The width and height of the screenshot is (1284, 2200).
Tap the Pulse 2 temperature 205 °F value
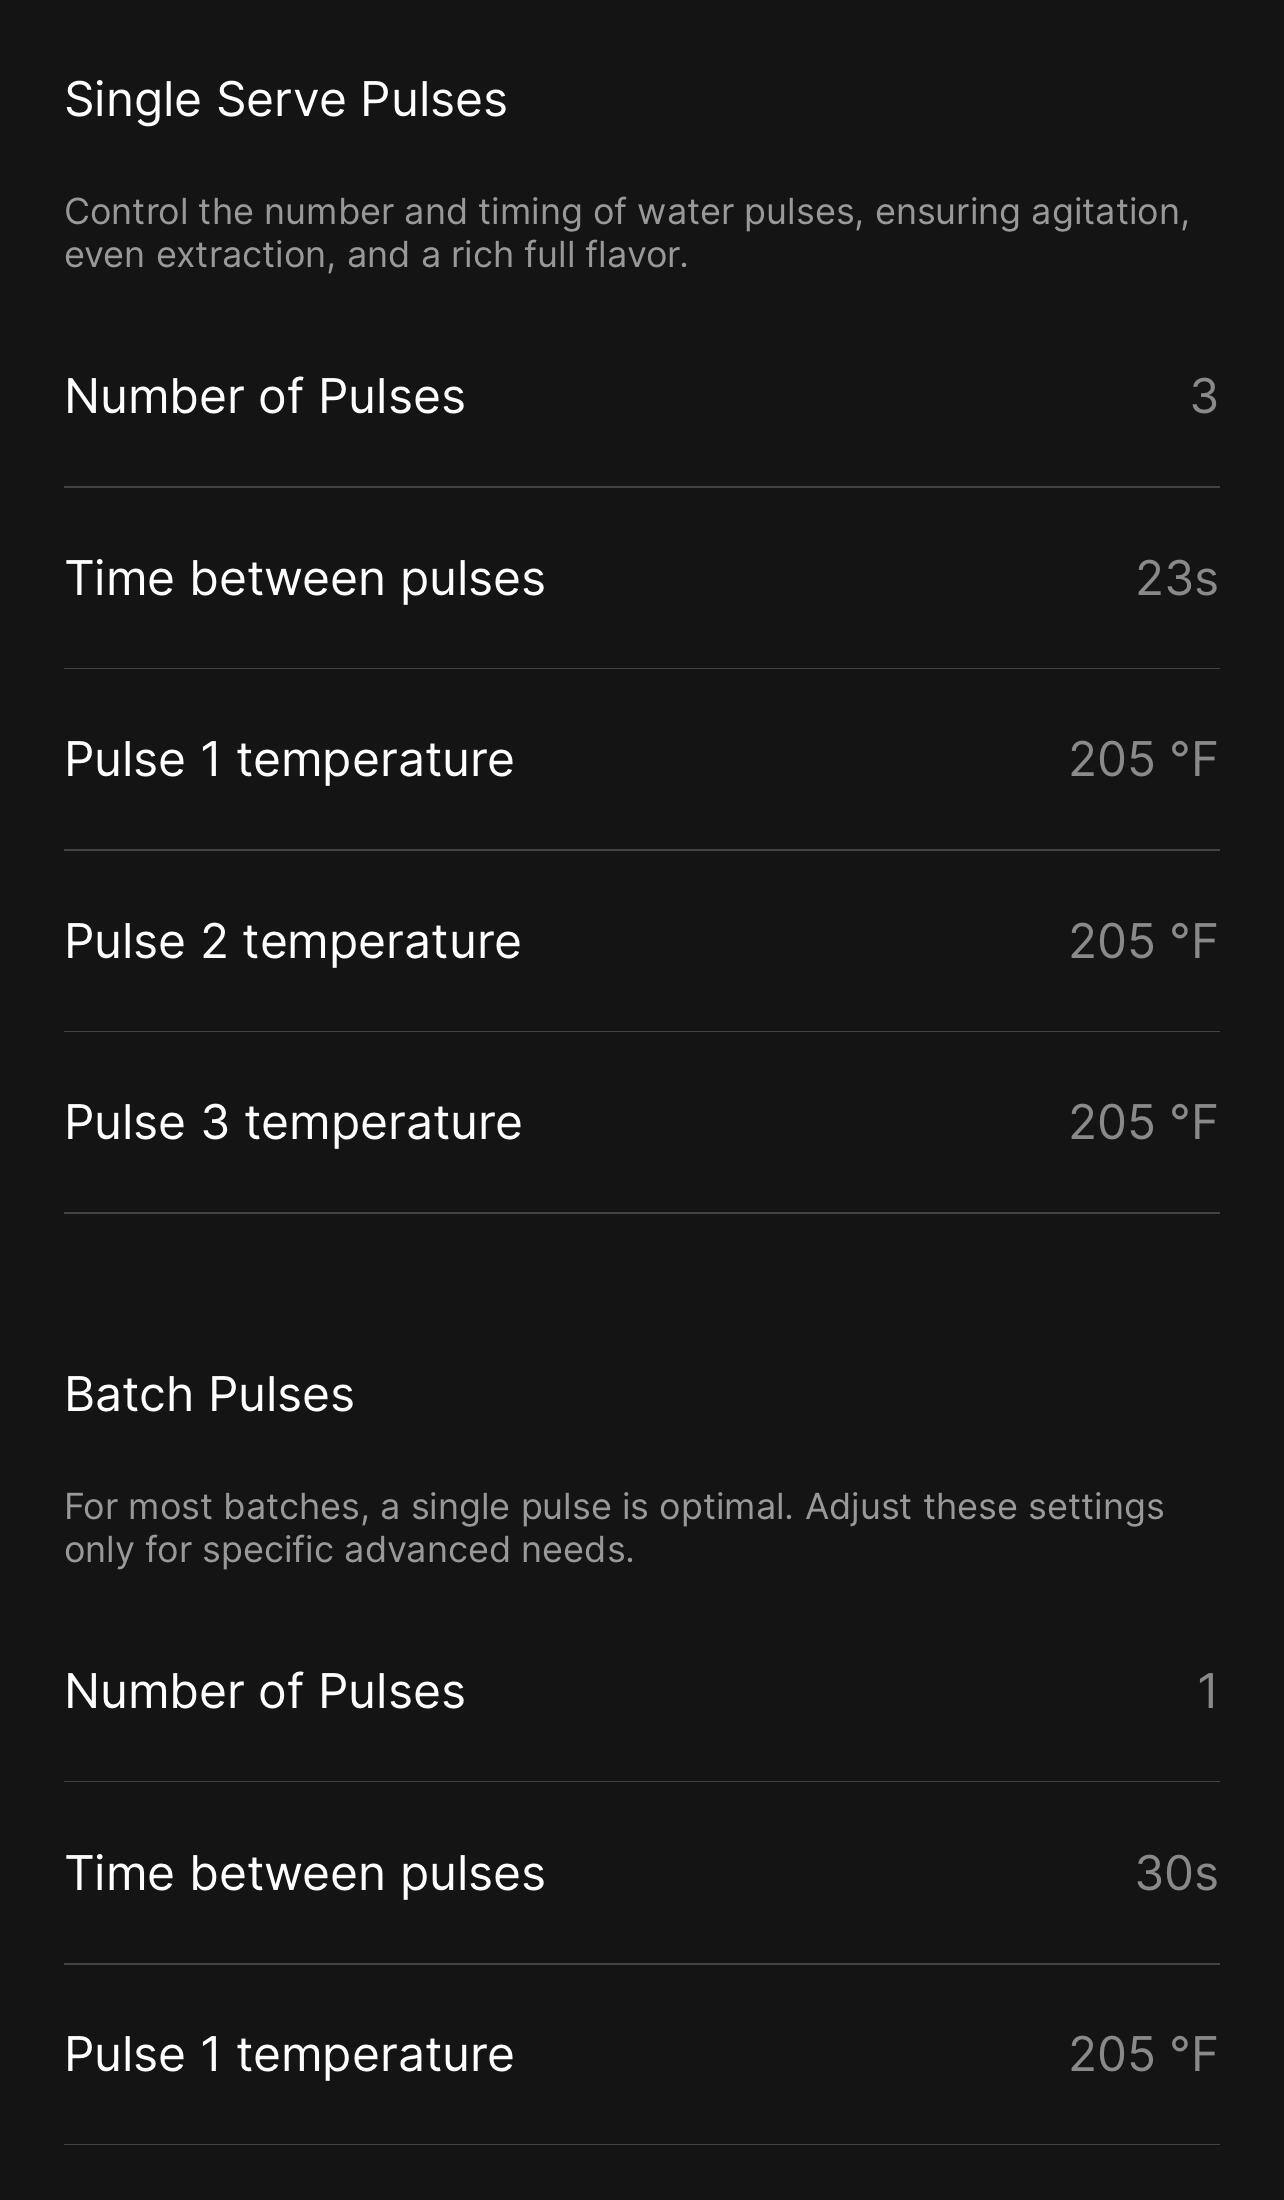tap(1143, 942)
